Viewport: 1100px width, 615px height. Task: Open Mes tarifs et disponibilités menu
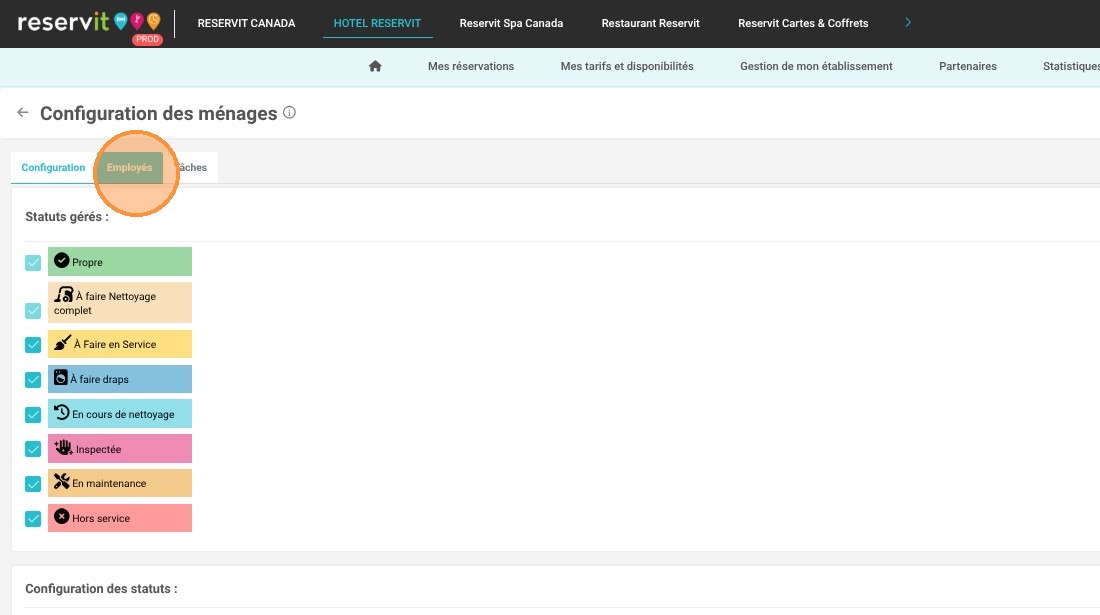(x=627, y=66)
